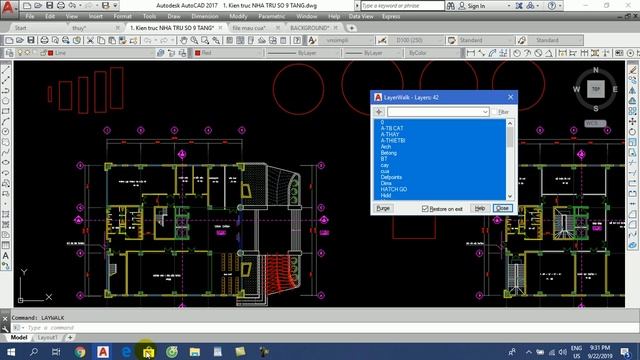Click the Make Object's Layer Current icon

(x=160, y=53)
